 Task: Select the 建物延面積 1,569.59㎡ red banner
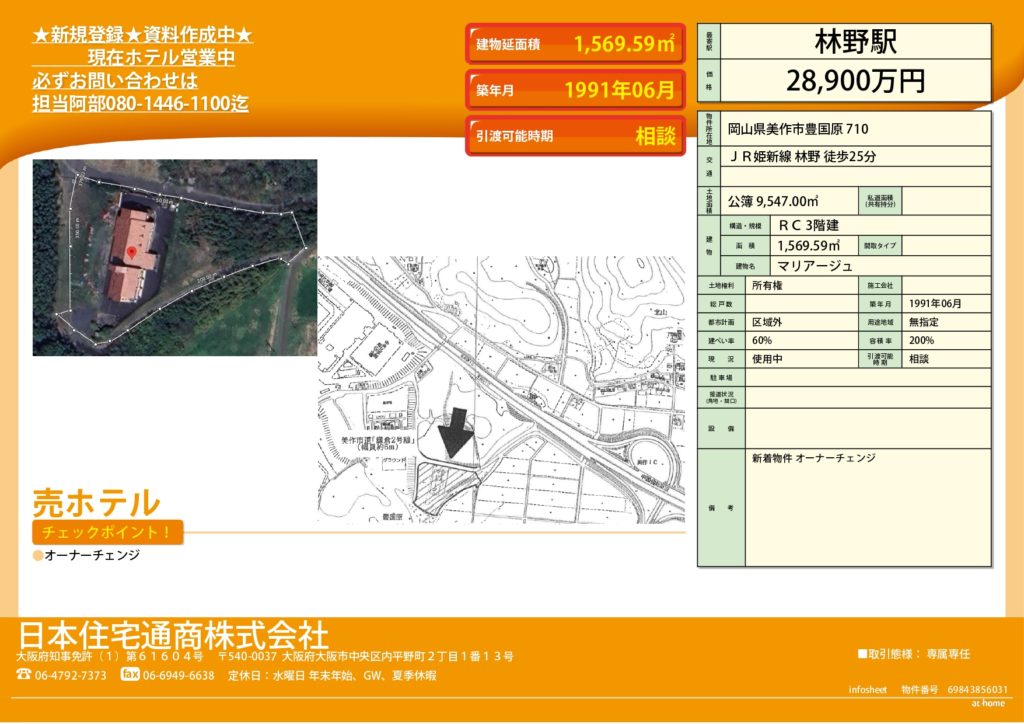[575, 44]
